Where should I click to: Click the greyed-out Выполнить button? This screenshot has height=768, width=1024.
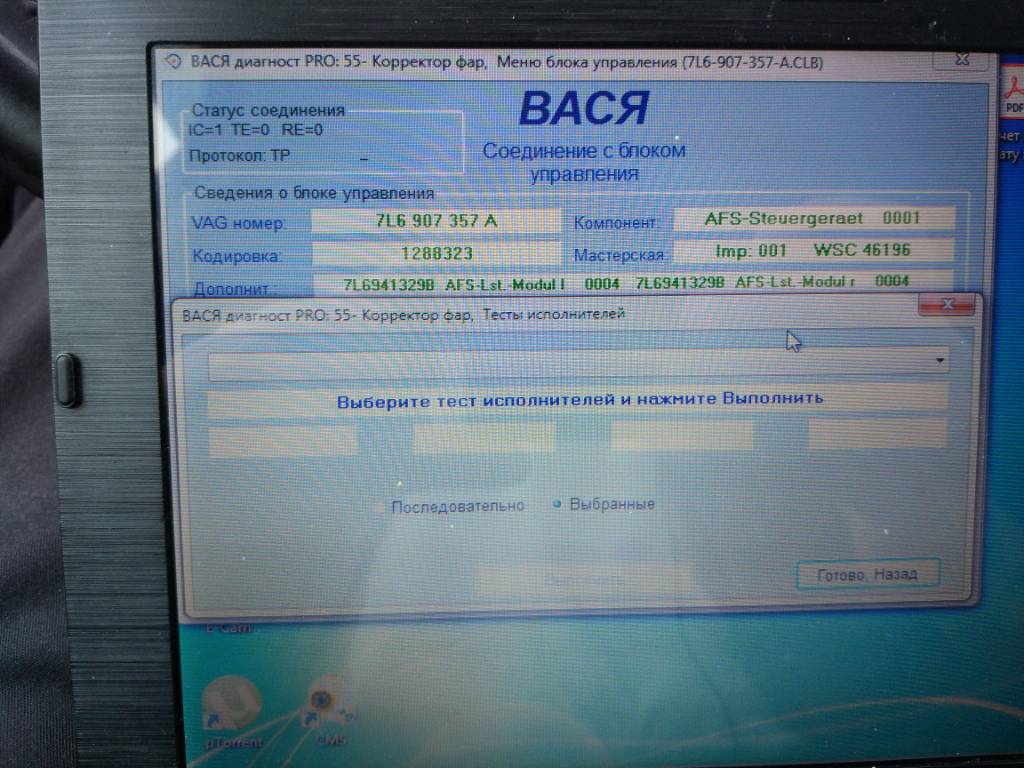click(586, 579)
